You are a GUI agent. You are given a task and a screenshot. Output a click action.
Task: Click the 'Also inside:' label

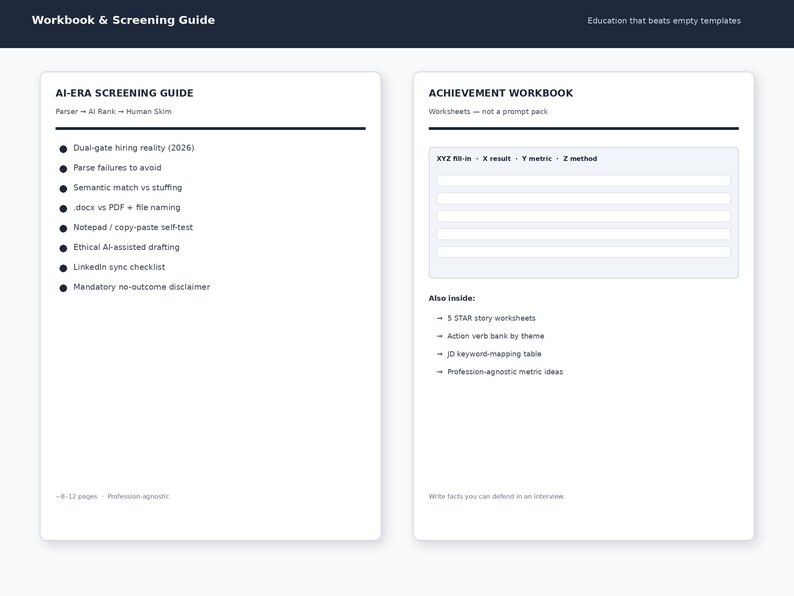(452, 298)
